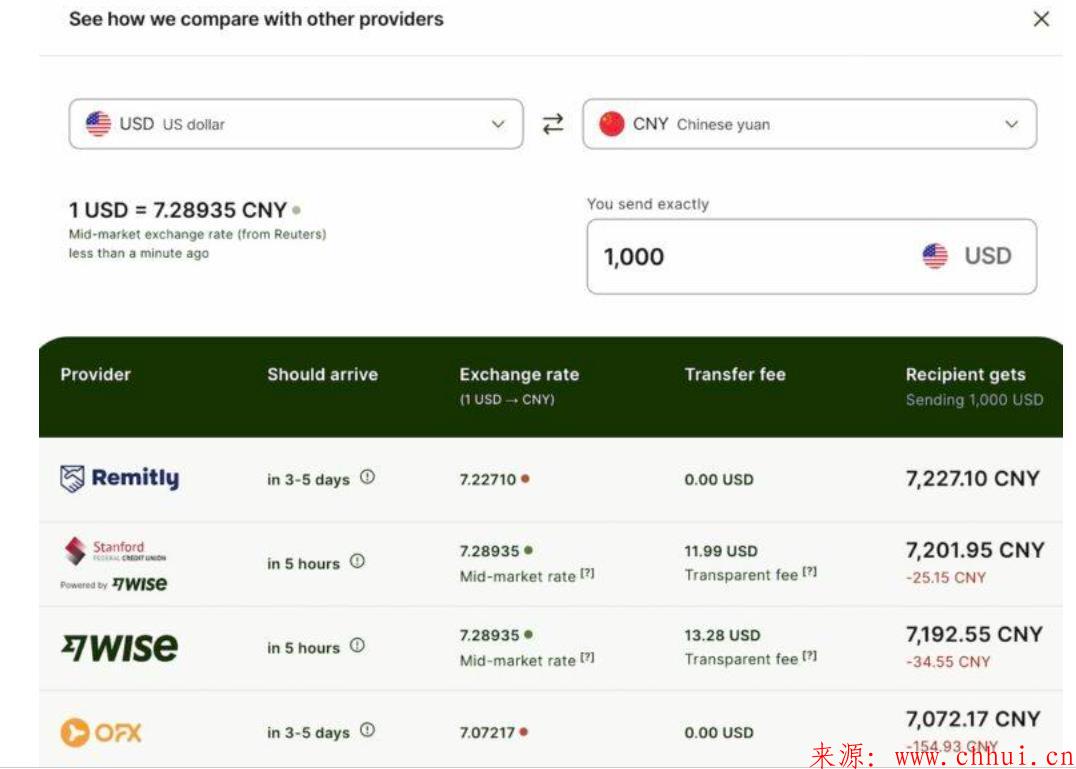Click the info icon next to OFX arrival time
Screen dimensions: 1076x769
tap(368, 730)
